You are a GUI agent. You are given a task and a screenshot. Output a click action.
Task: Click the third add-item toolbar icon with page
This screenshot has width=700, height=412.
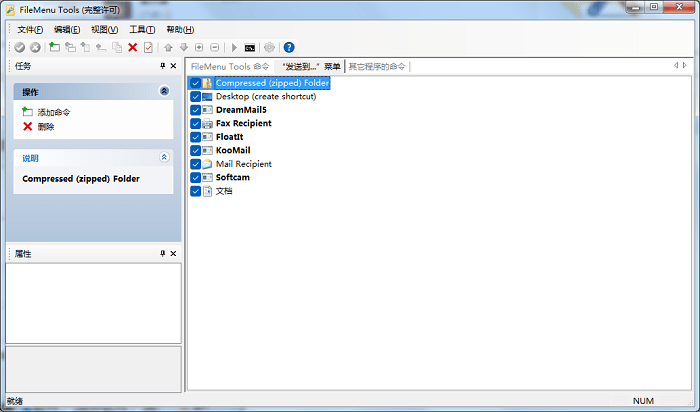click(85, 47)
